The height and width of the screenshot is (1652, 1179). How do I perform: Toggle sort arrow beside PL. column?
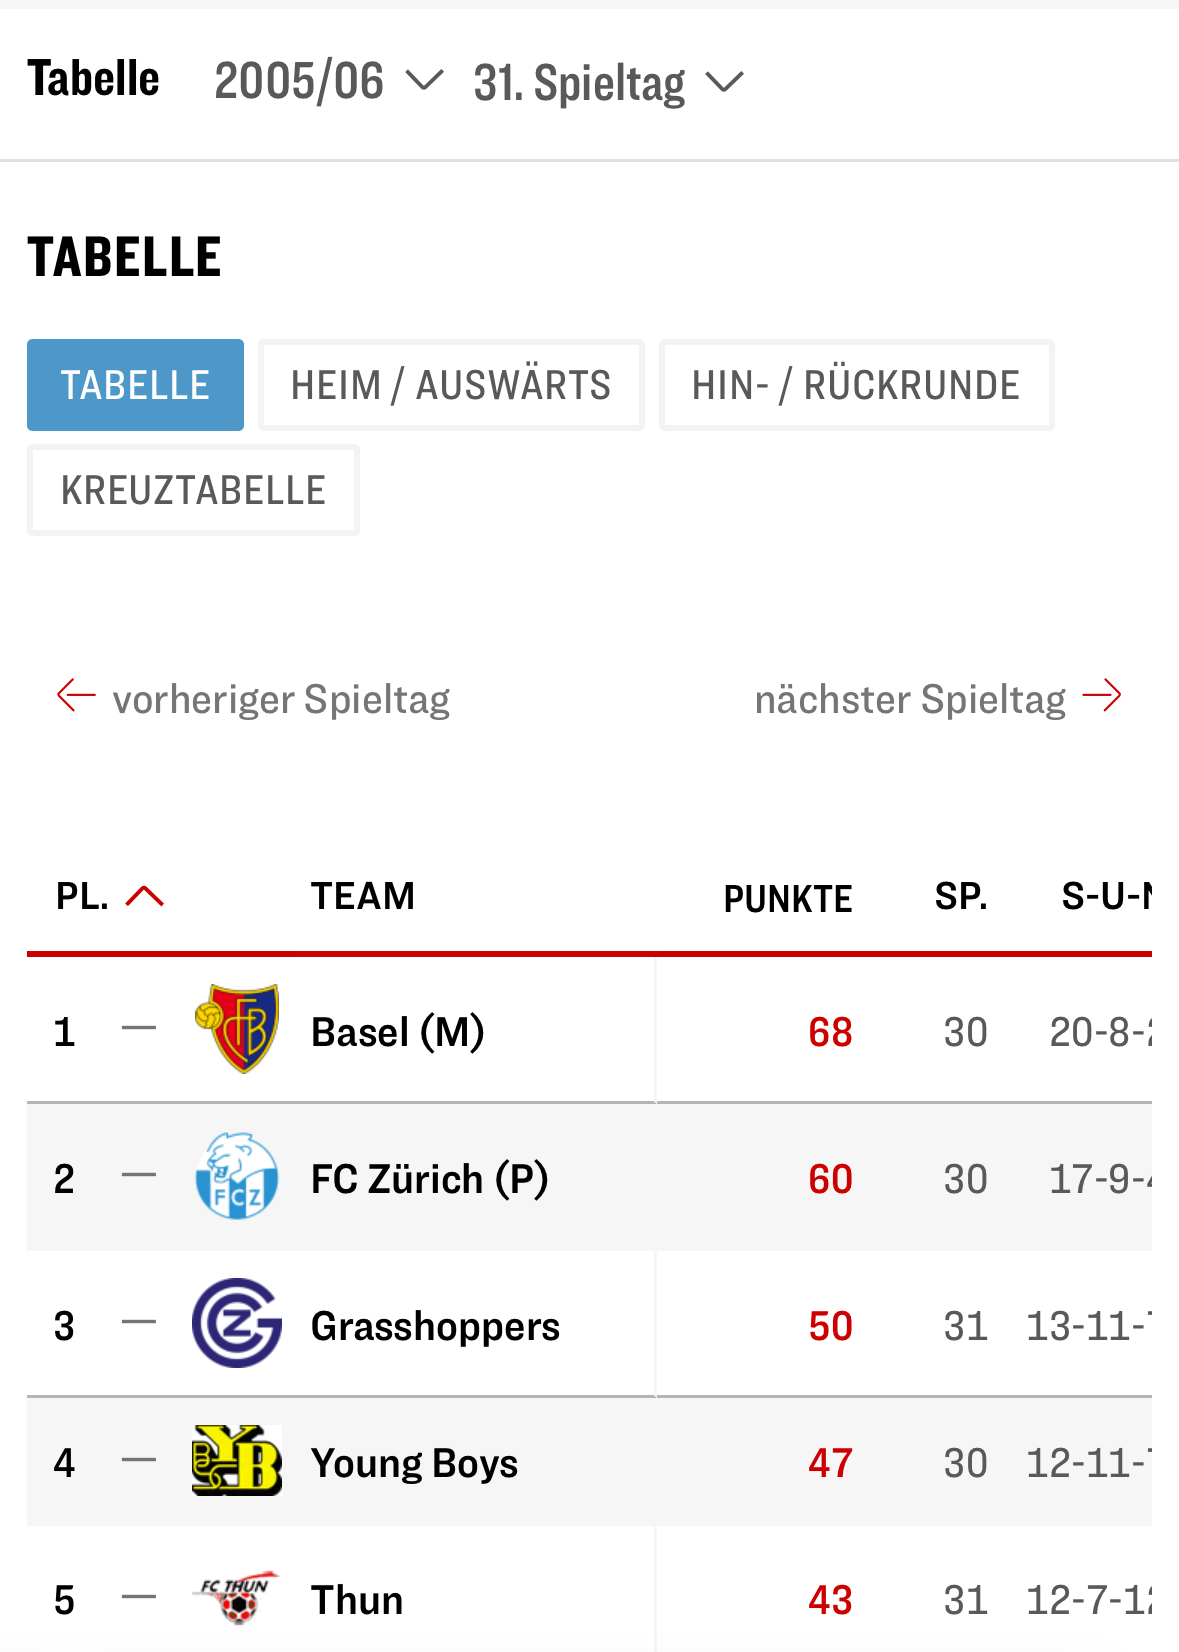[x=145, y=896]
